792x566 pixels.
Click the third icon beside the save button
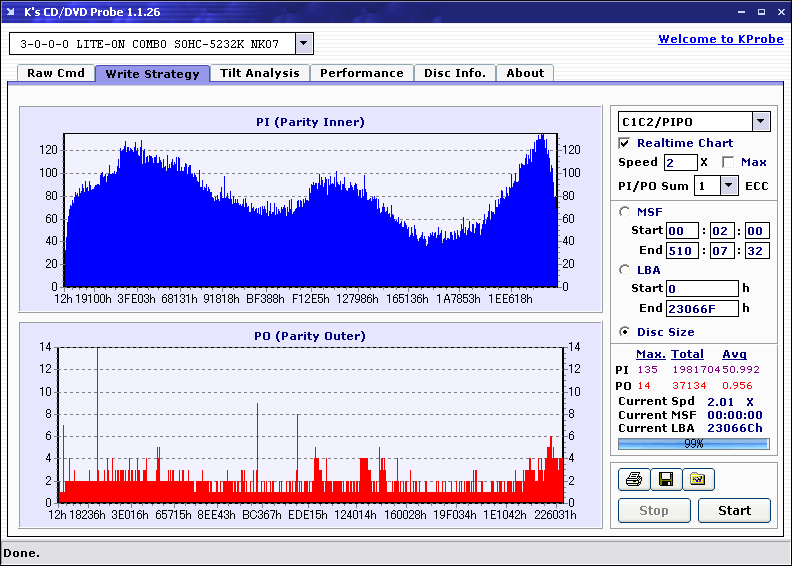(x=698, y=480)
